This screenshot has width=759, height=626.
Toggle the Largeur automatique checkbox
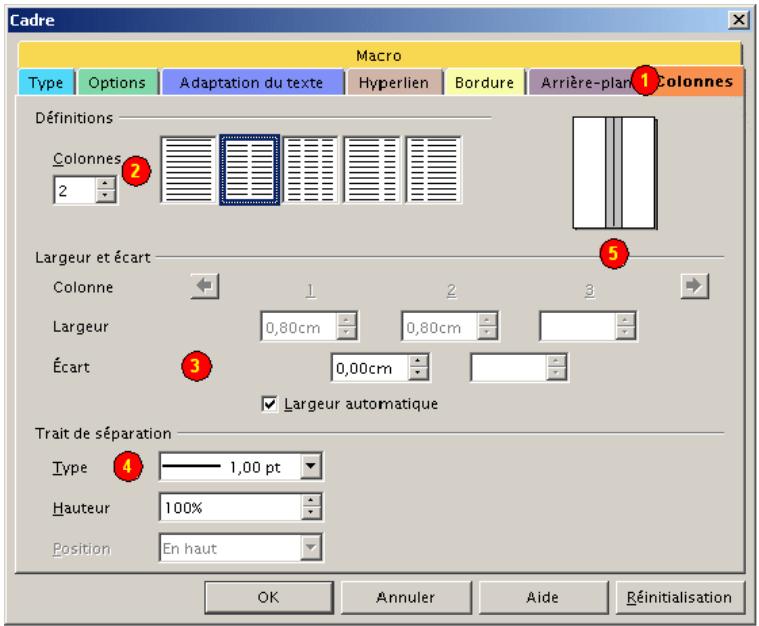tap(269, 404)
